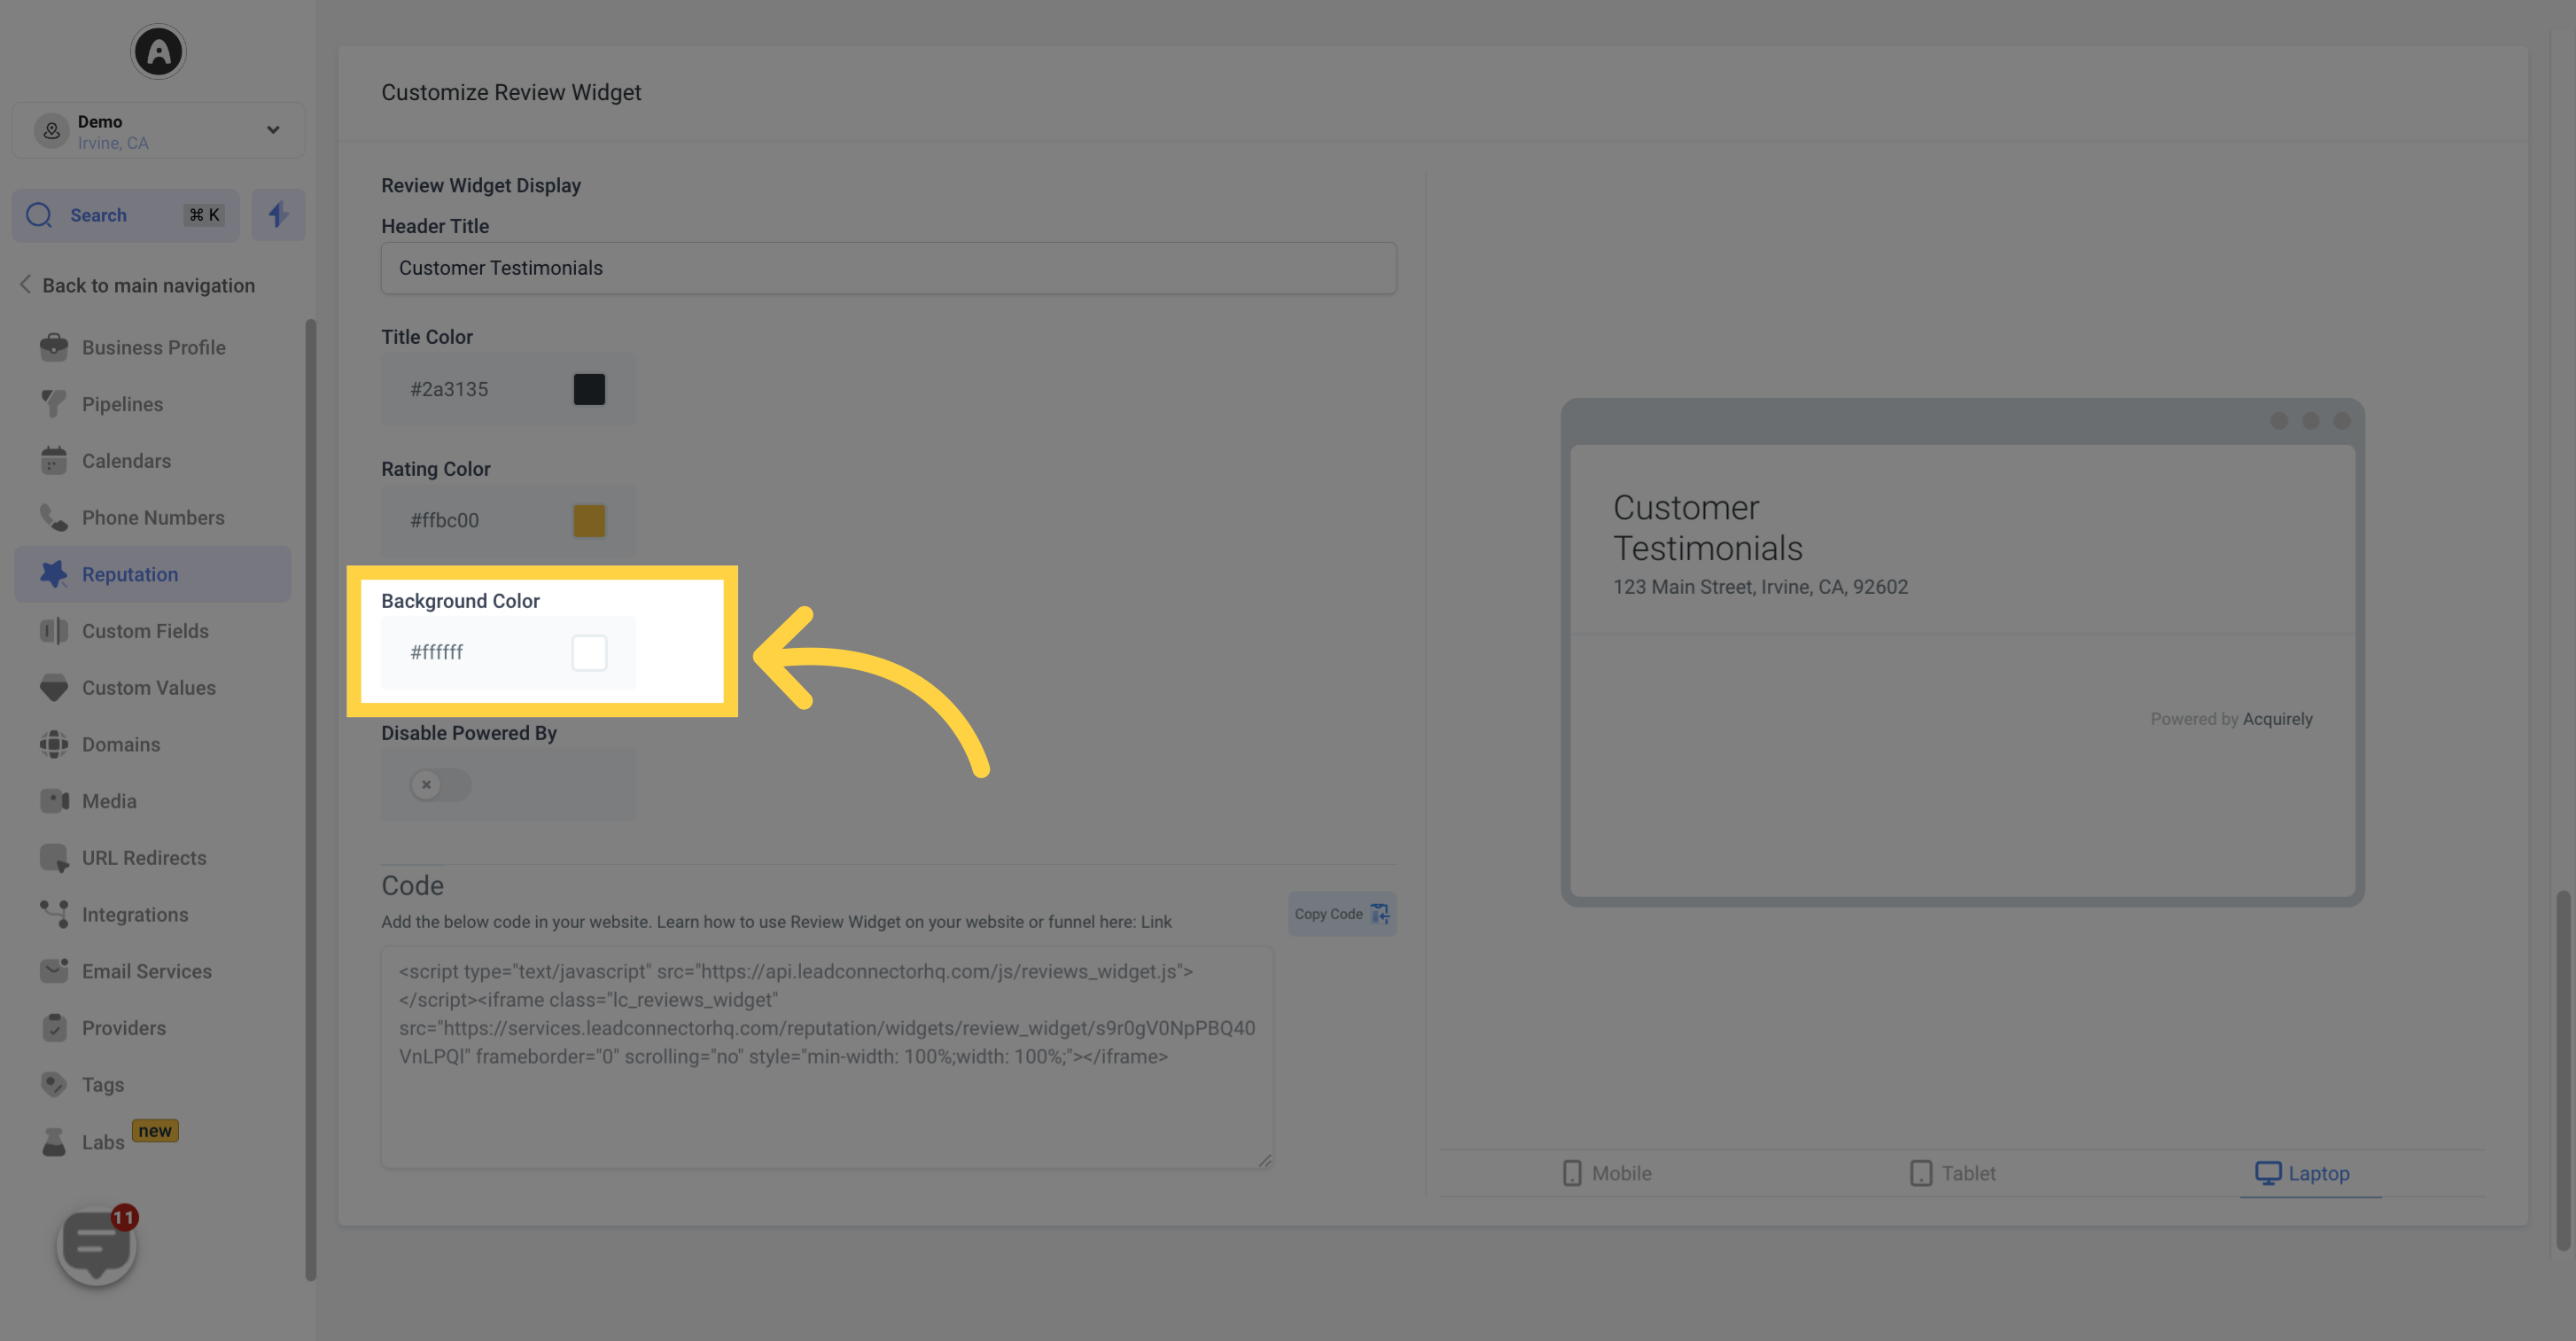The image size is (2576, 1341).
Task: Click the Customer Testimonials preview heading
Action: [1708, 528]
